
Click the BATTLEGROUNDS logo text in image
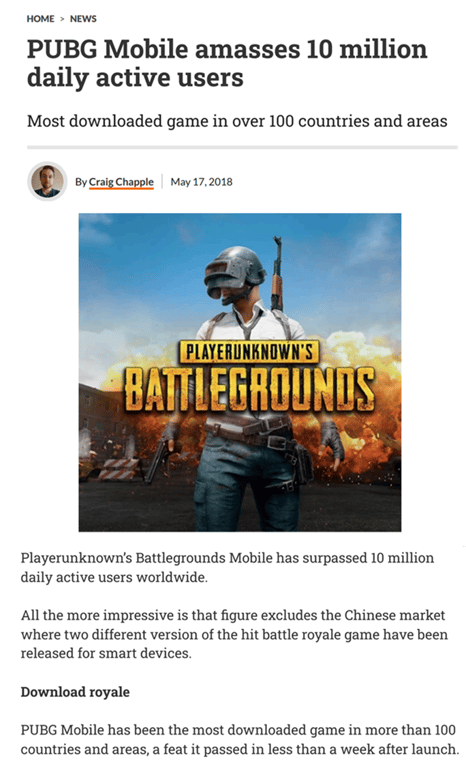click(249, 390)
